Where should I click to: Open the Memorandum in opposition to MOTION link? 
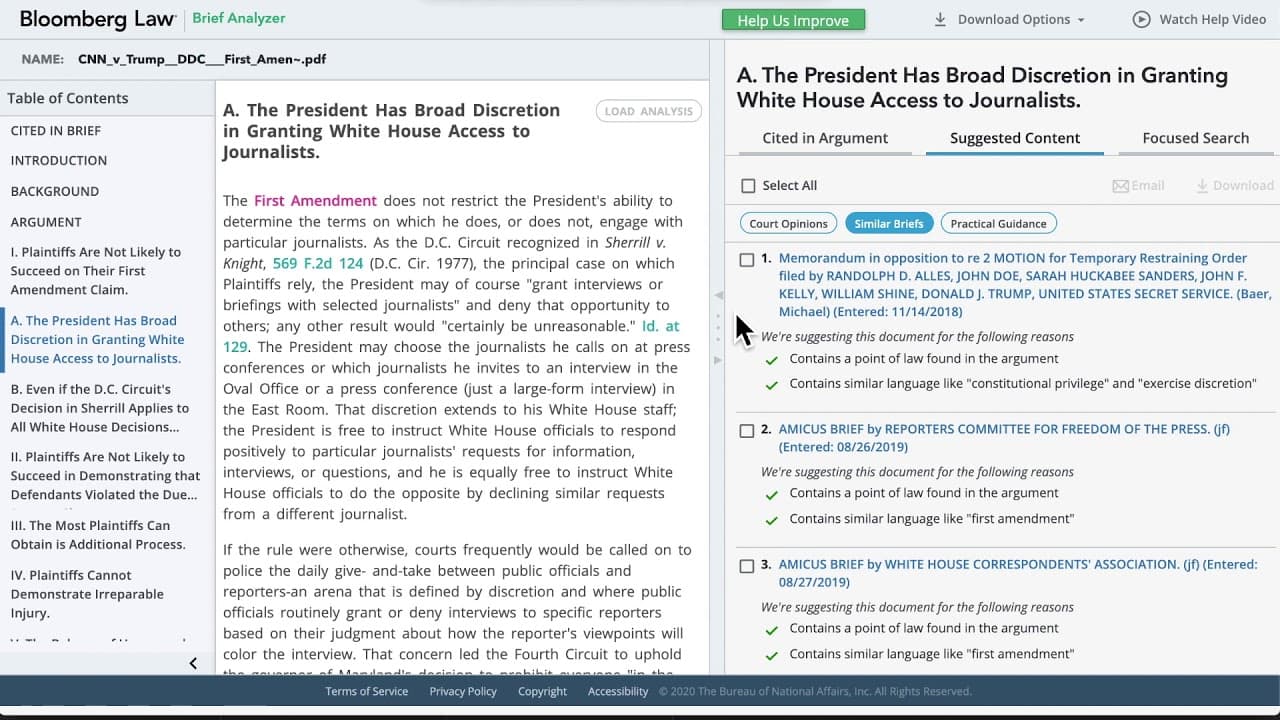pos(1024,285)
